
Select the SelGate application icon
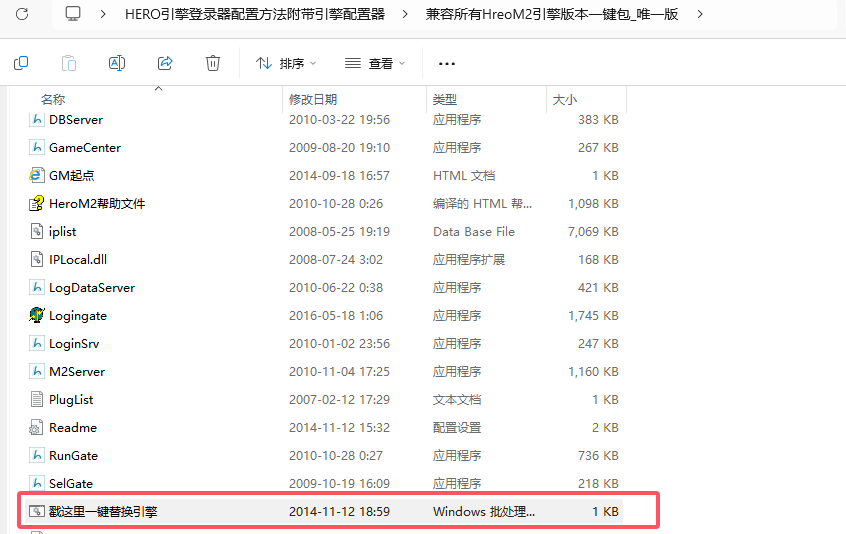[x=36, y=483]
